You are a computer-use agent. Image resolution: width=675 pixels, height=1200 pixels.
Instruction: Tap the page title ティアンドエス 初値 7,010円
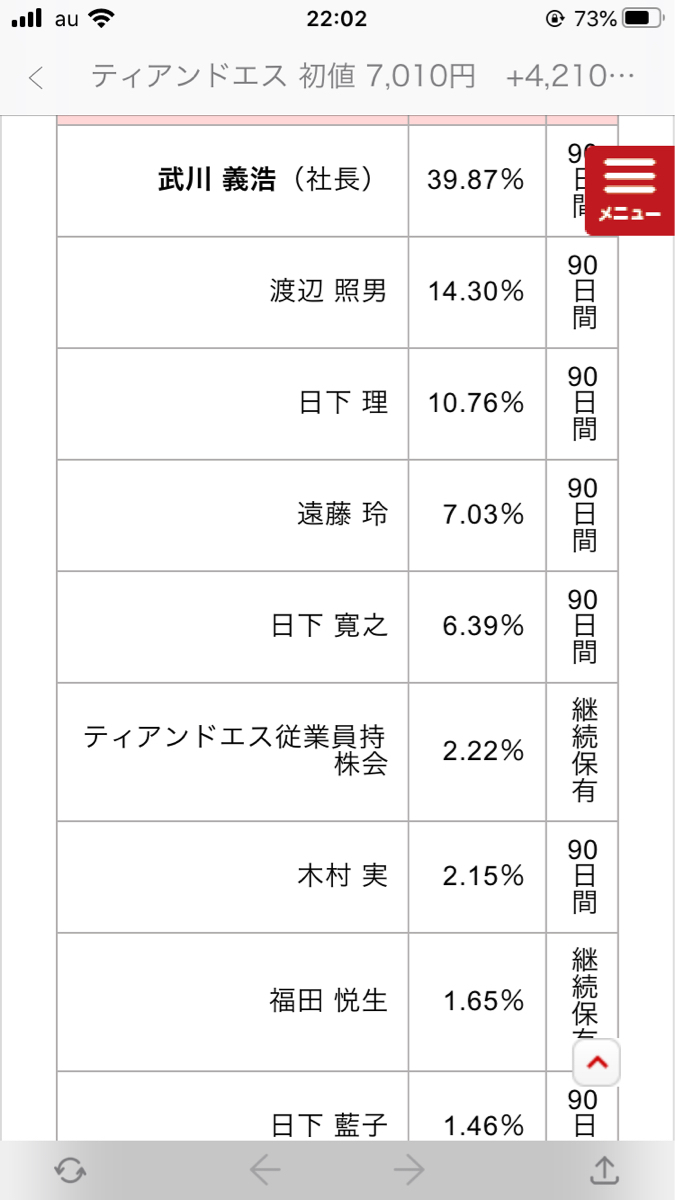pos(283,77)
